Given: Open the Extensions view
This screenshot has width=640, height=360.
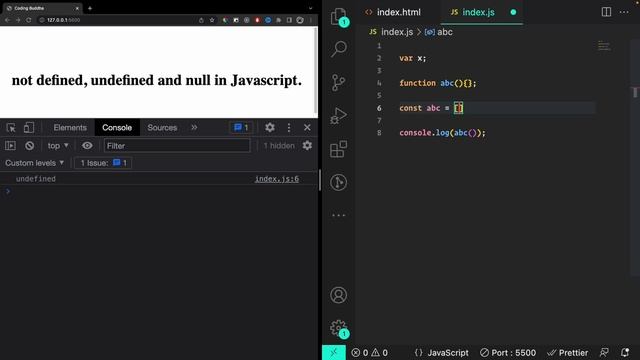Looking at the screenshot, I should tap(338, 149).
